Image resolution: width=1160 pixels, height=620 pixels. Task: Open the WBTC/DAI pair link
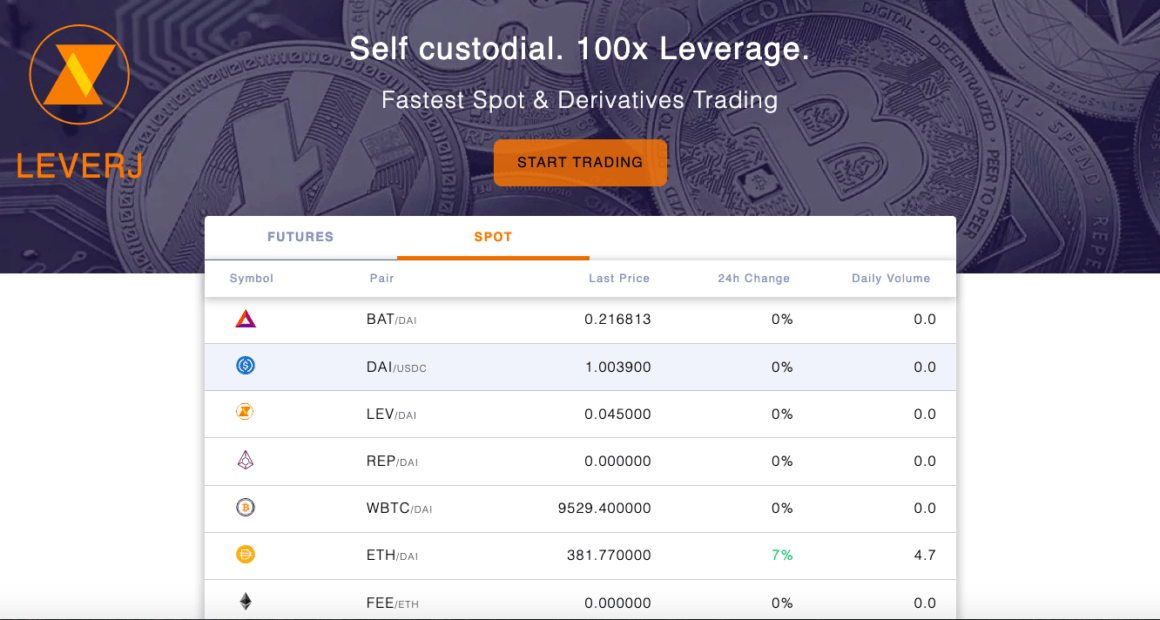[399, 508]
